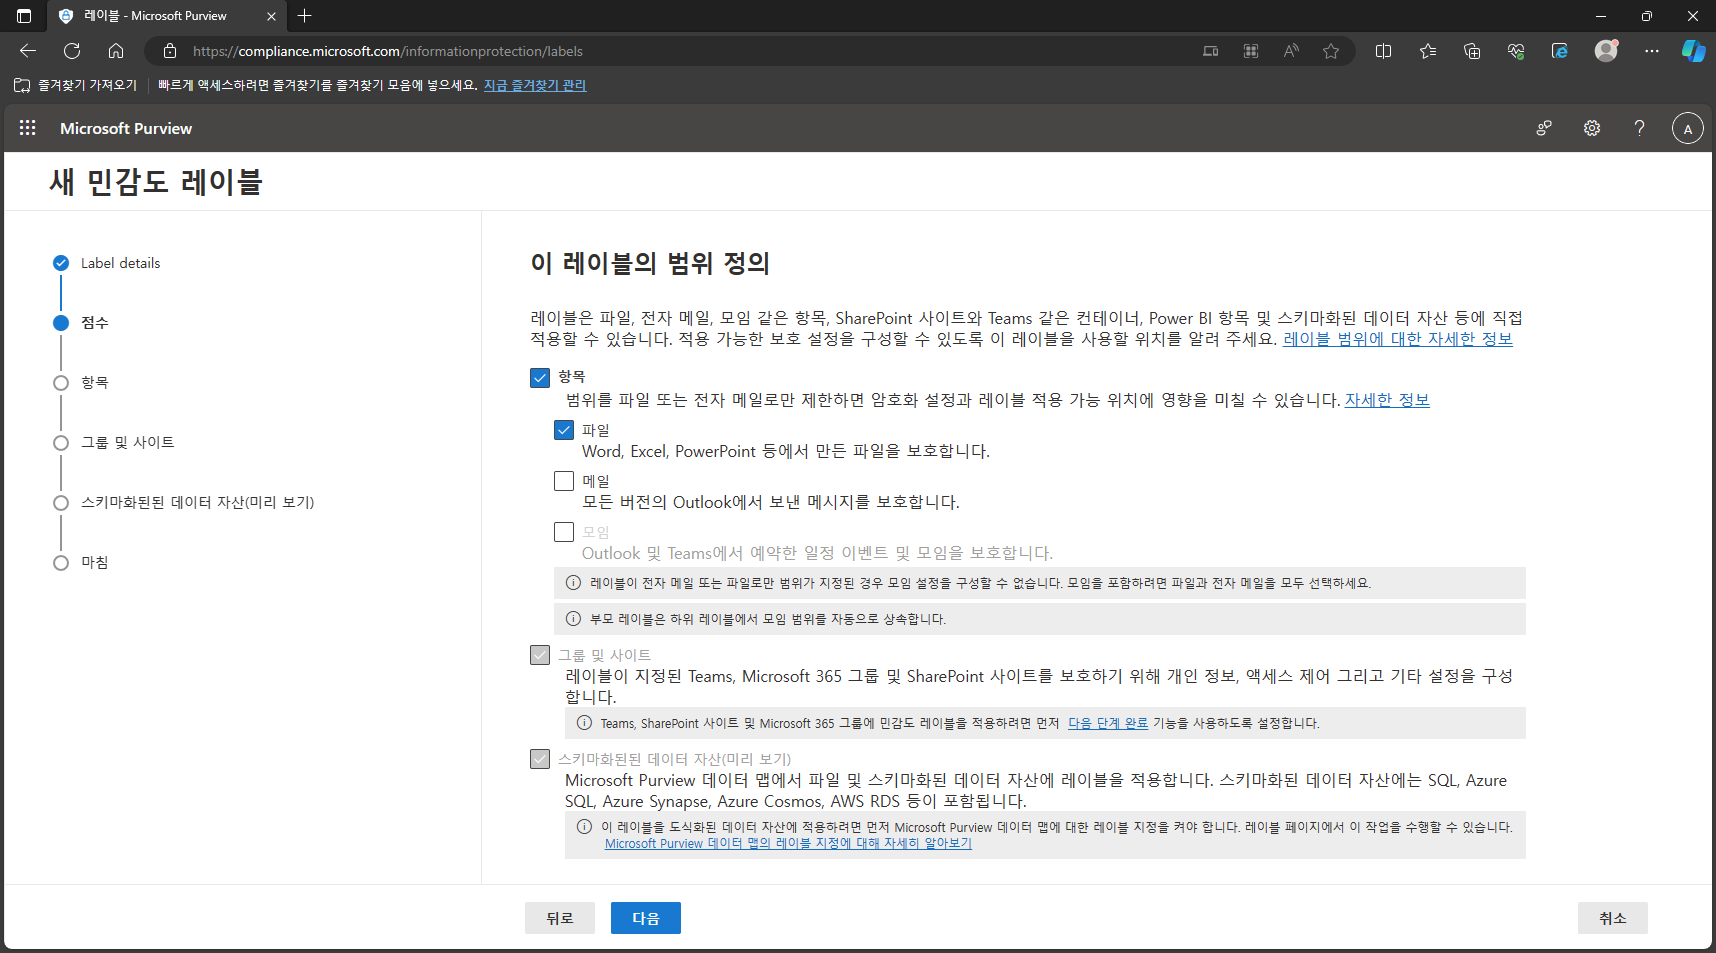Open the browser profile picture
This screenshot has height=953, width=1716.
[1606, 51]
